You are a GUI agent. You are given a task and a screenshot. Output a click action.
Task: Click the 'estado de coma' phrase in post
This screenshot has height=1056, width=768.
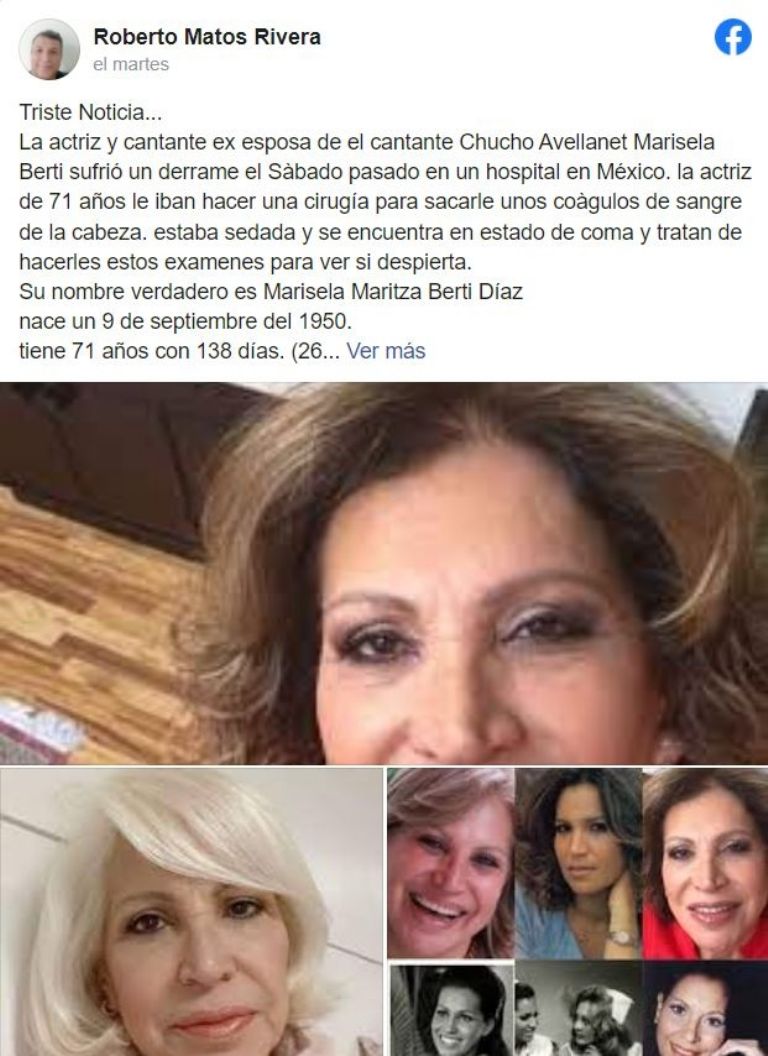(556, 232)
